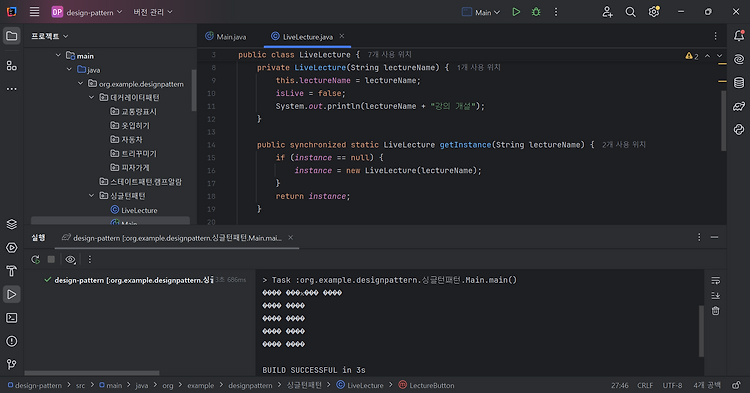Open the 버전 관리 version control menu
Screen dimensions: 750x393
coord(153,12)
